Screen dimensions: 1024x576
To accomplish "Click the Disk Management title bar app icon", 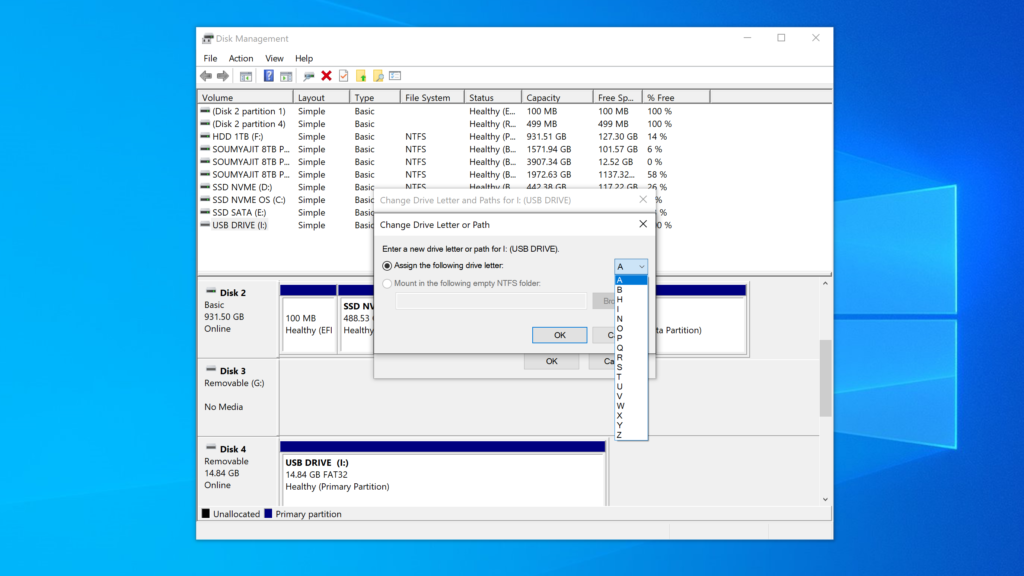I will pyautogui.click(x=208, y=39).
